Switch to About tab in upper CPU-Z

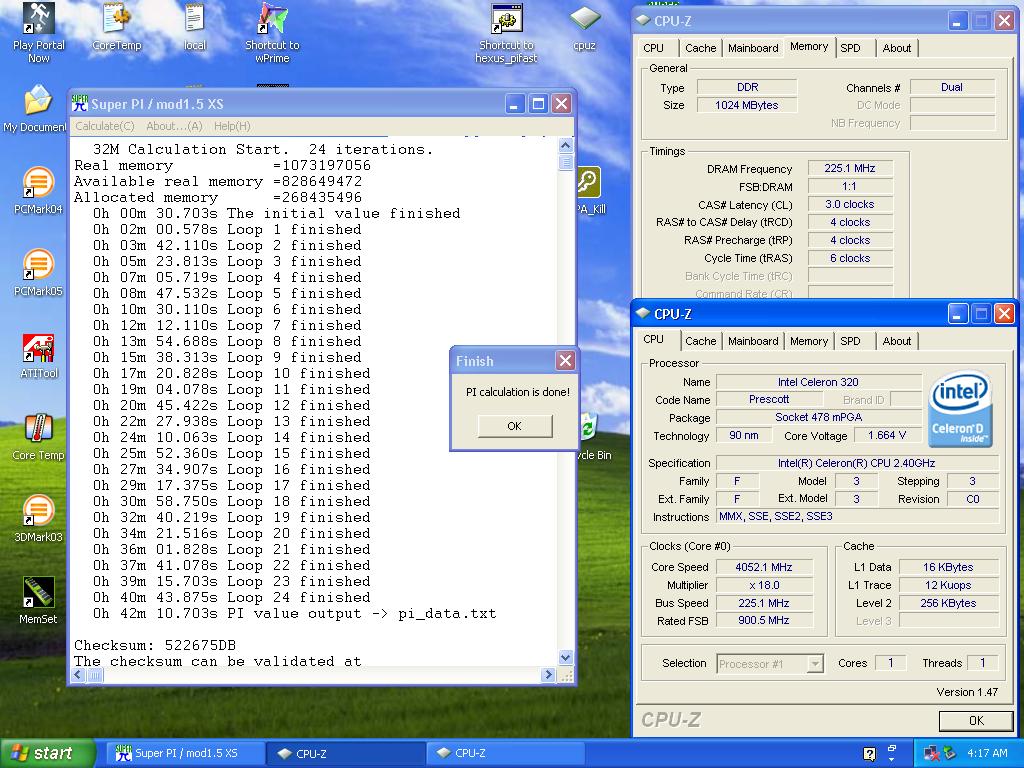point(897,48)
